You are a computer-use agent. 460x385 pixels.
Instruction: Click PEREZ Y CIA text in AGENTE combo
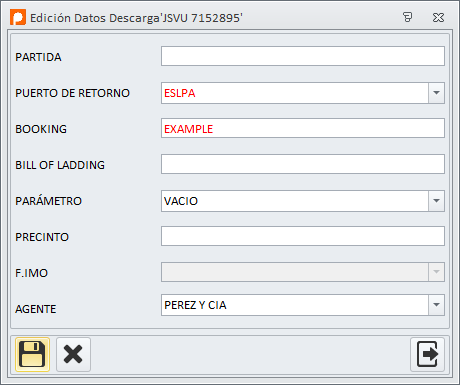pyautogui.click(x=195, y=305)
